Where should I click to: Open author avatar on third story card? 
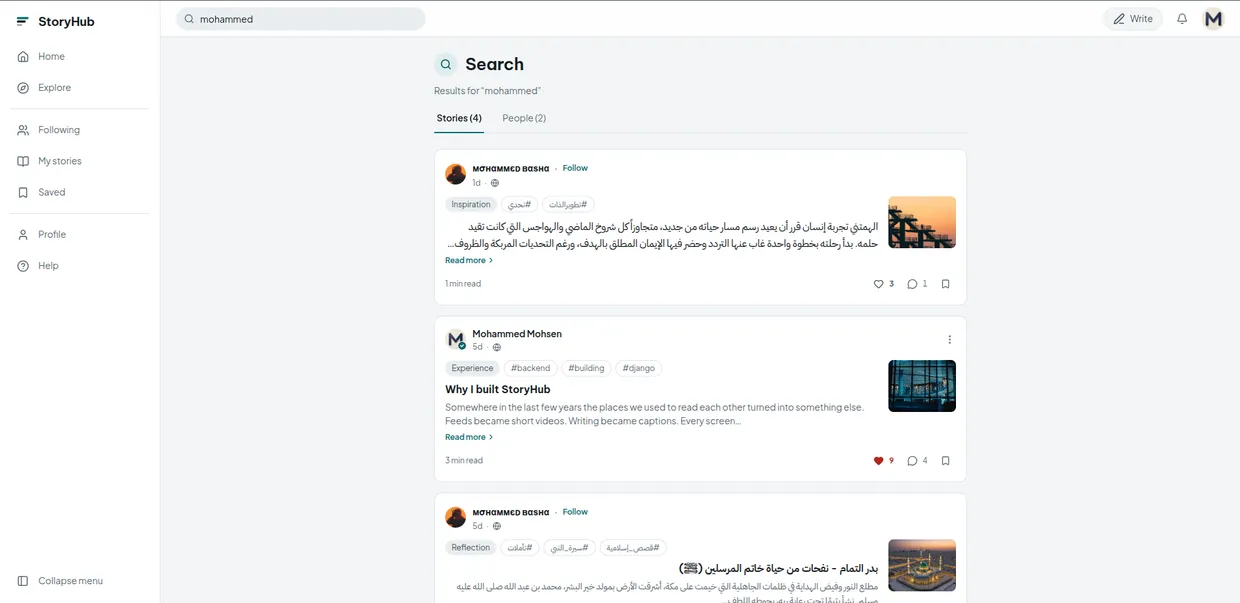456,518
